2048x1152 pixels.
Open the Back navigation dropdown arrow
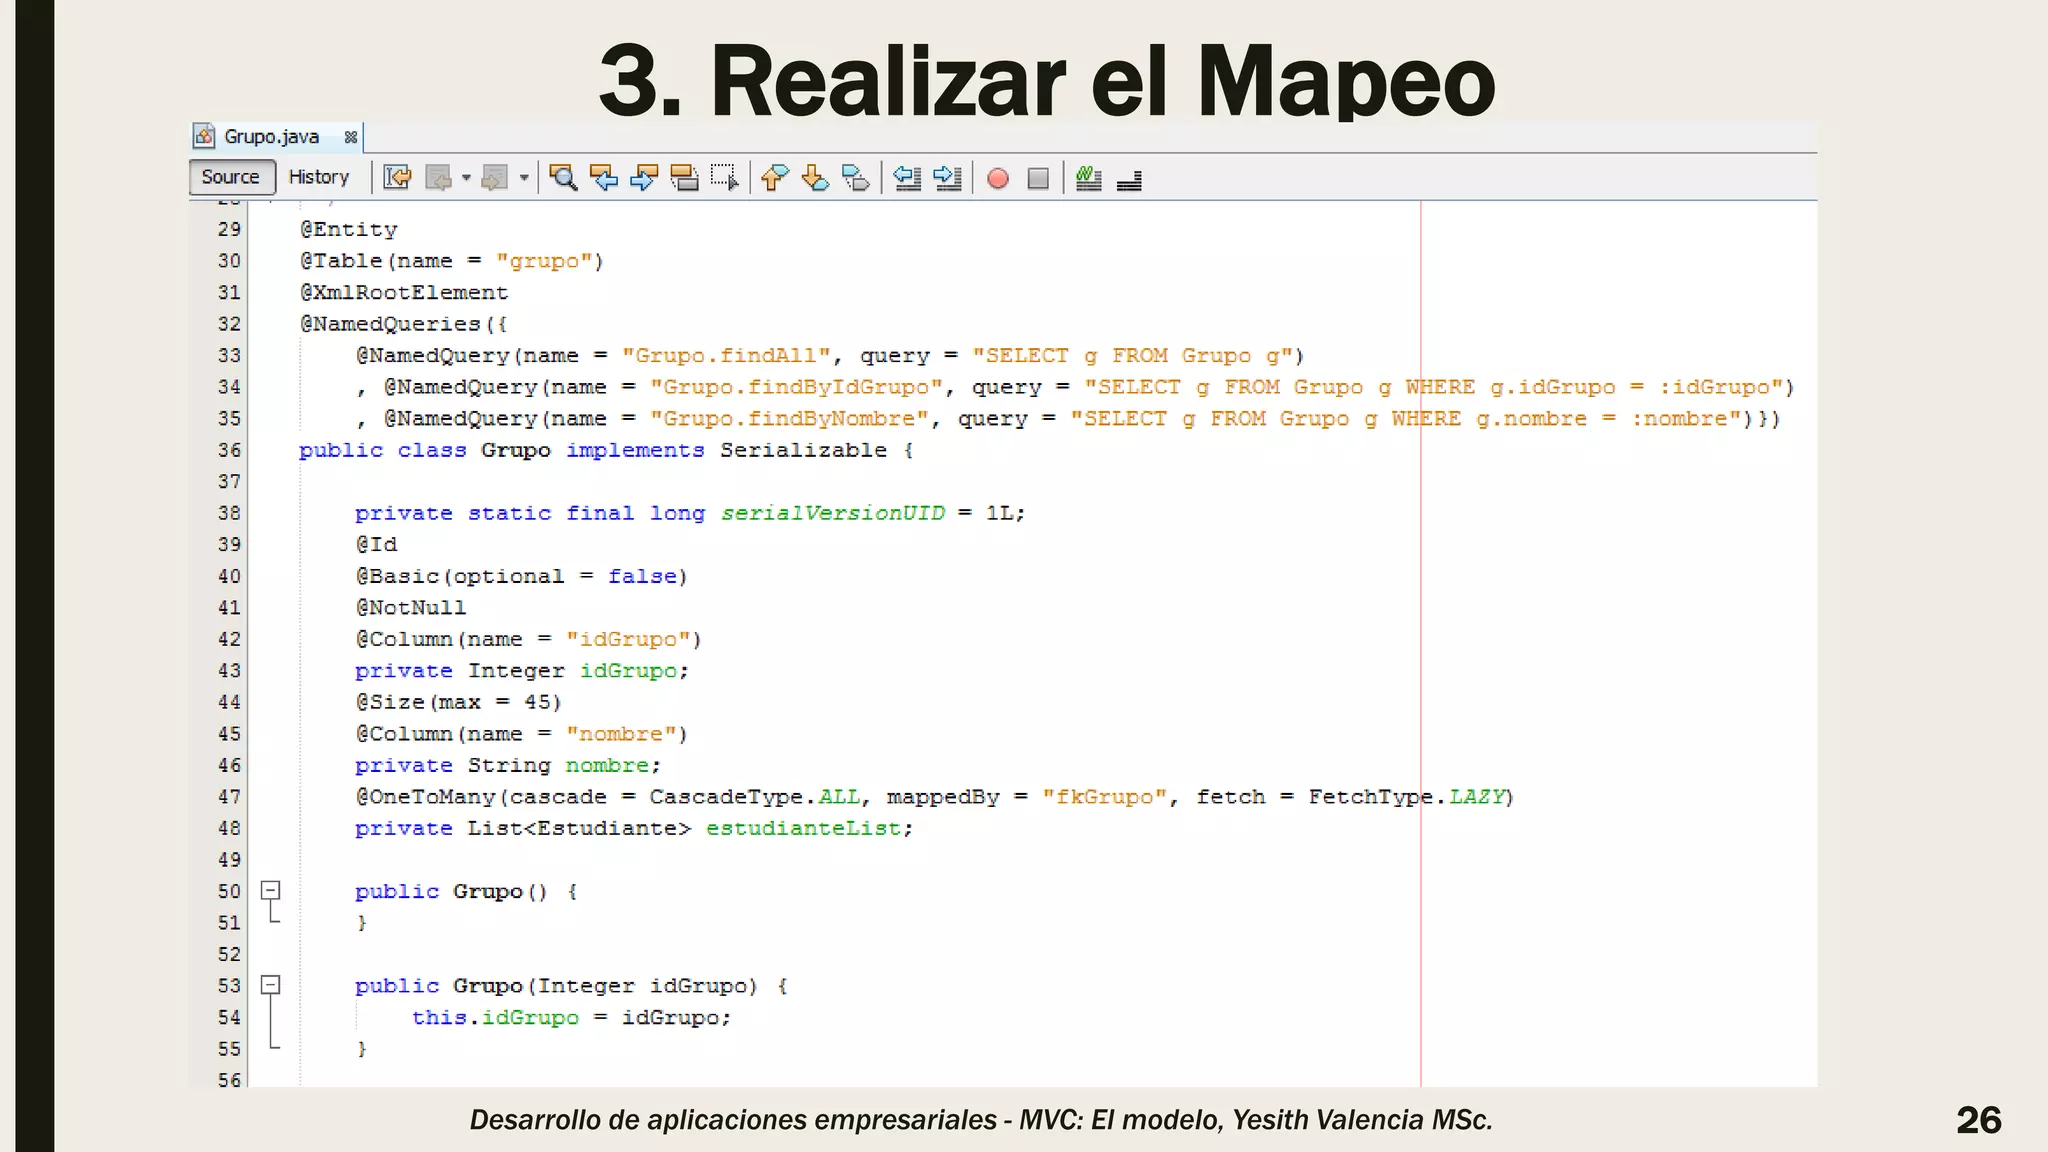(x=466, y=178)
